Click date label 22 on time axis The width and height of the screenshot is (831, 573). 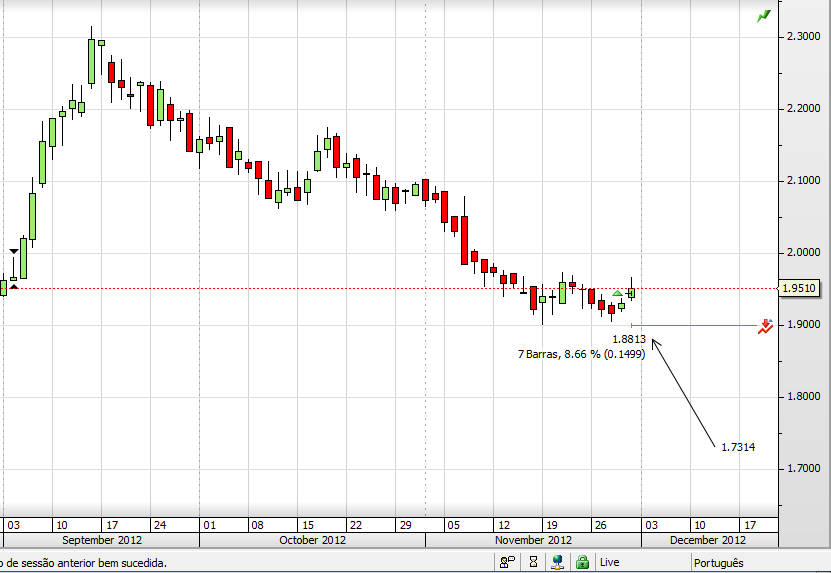[x=356, y=525]
